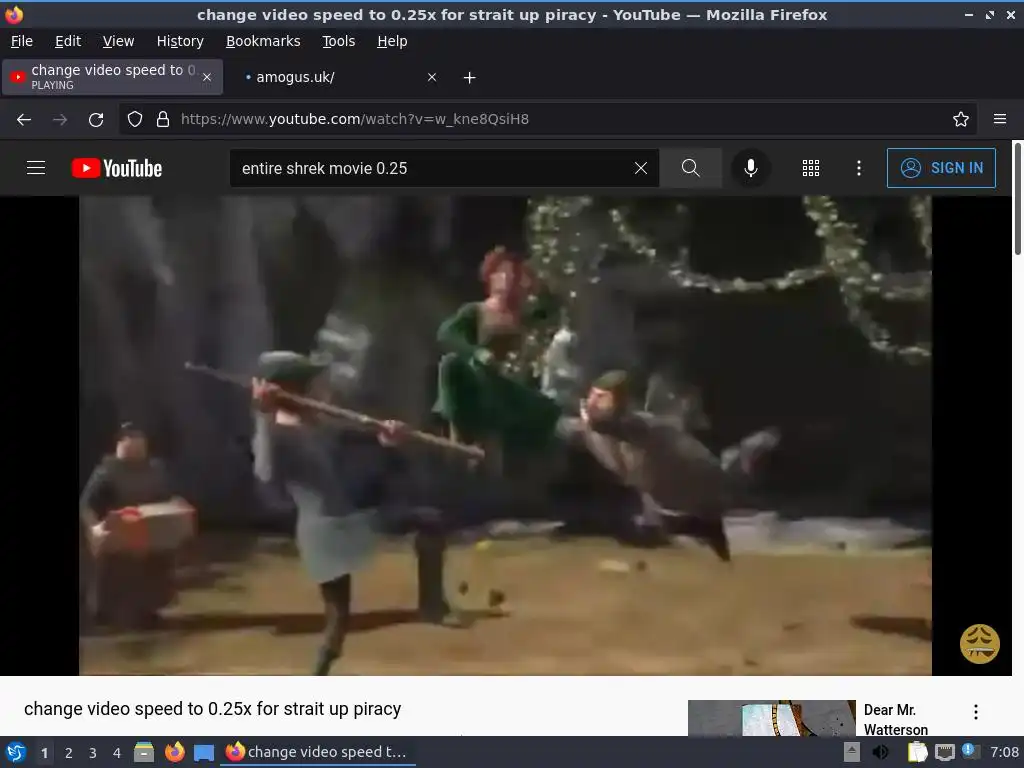Viewport: 1024px width, 768px height.
Task: Open the YouTube guide sidebar menu
Action: pyautogui.click(x=36, y=168)
